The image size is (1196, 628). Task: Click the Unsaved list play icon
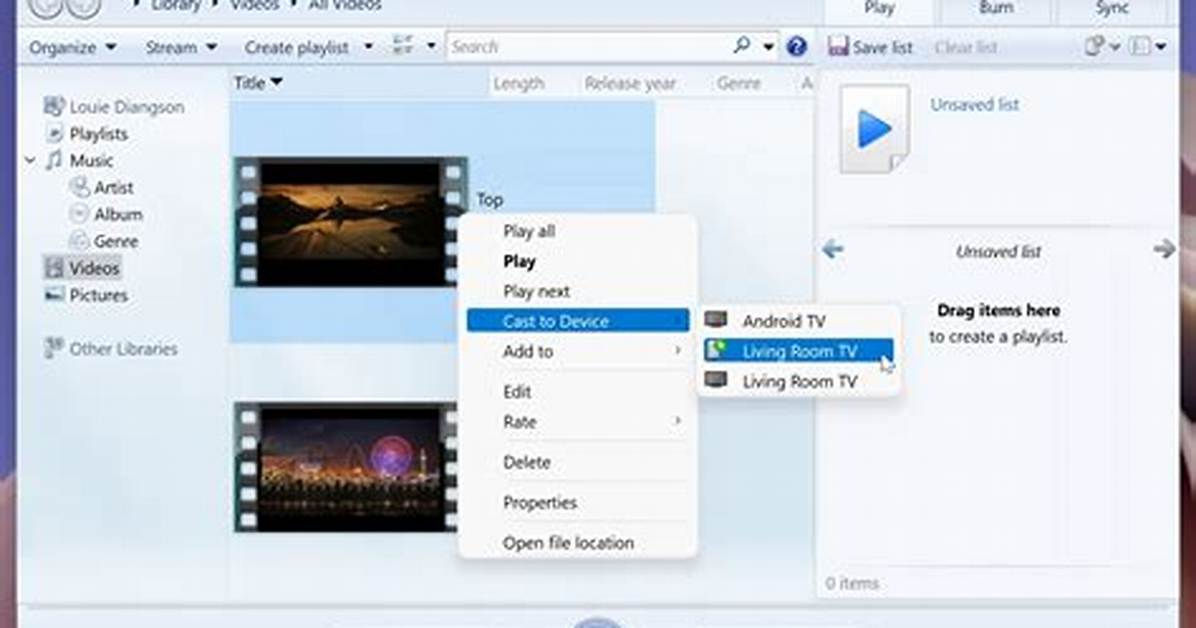click(874, 129)
